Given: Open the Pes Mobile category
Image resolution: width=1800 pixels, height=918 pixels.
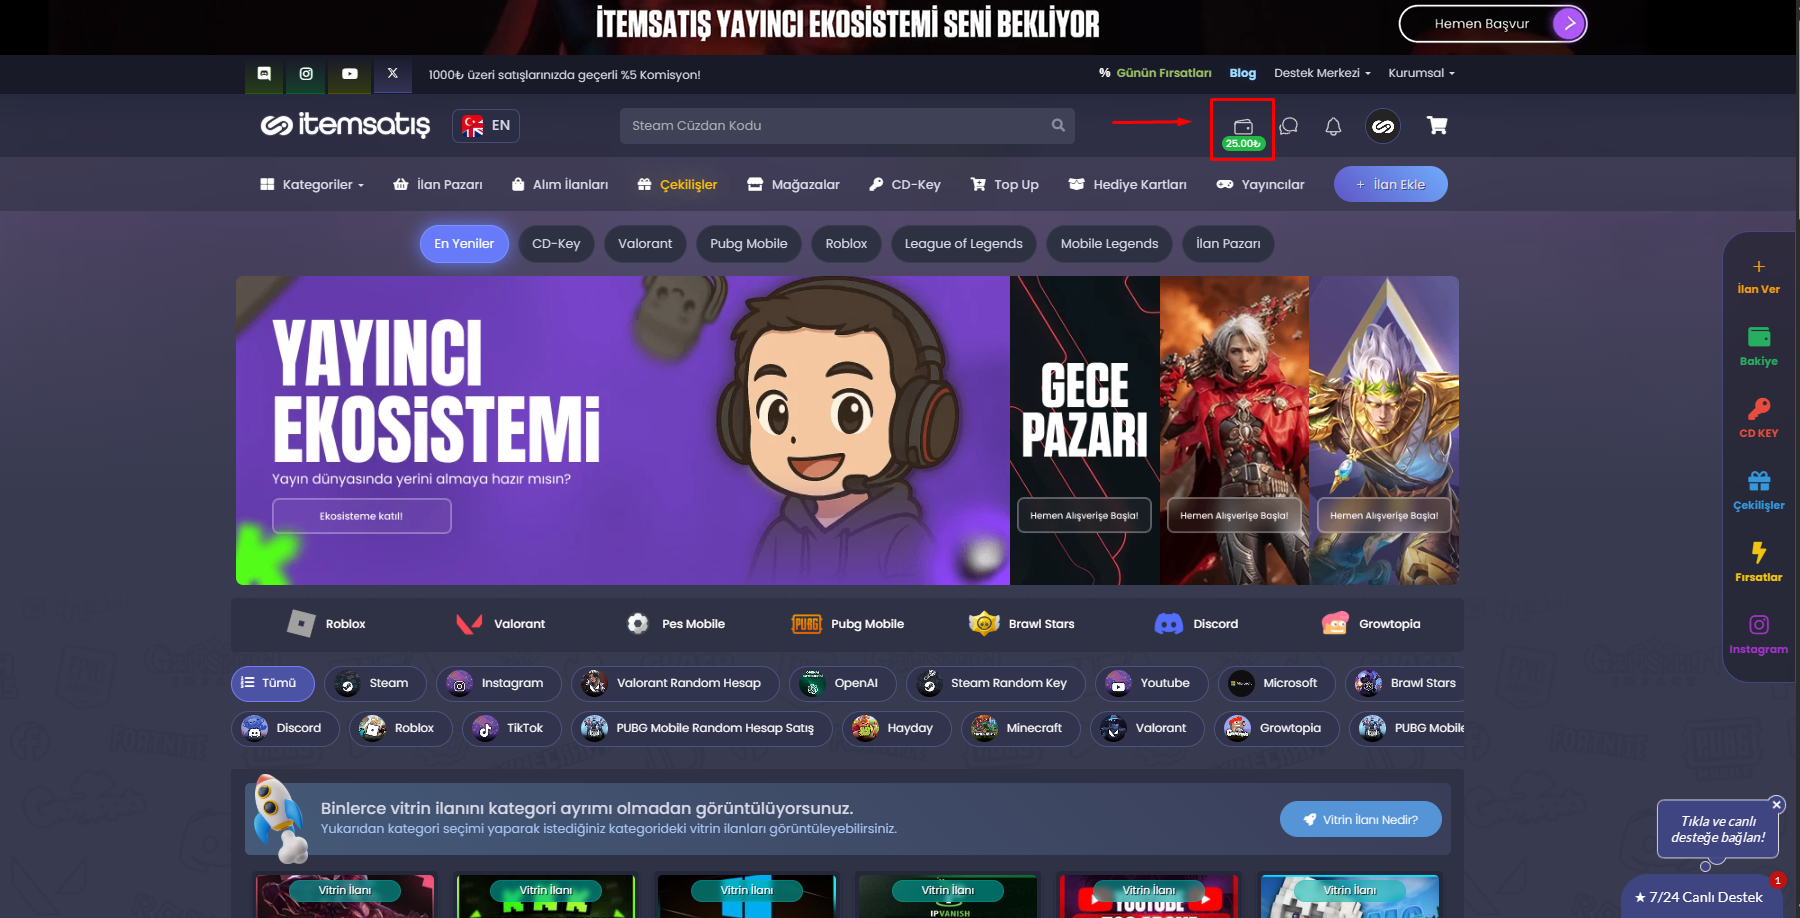Looking at the screenshot, I should pyautogui.click(x=675, y=624).
